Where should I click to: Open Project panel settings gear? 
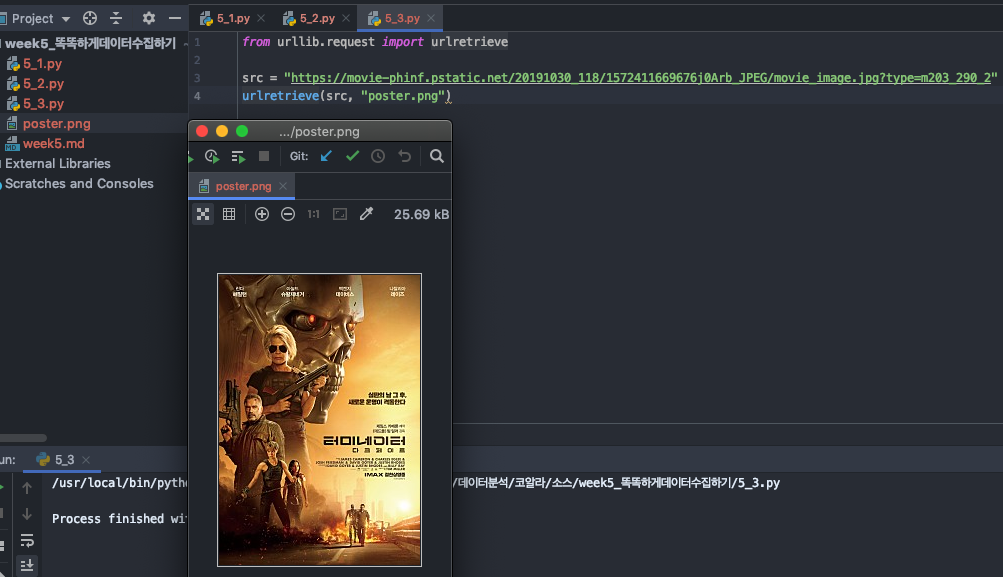(x=148, y=19)
